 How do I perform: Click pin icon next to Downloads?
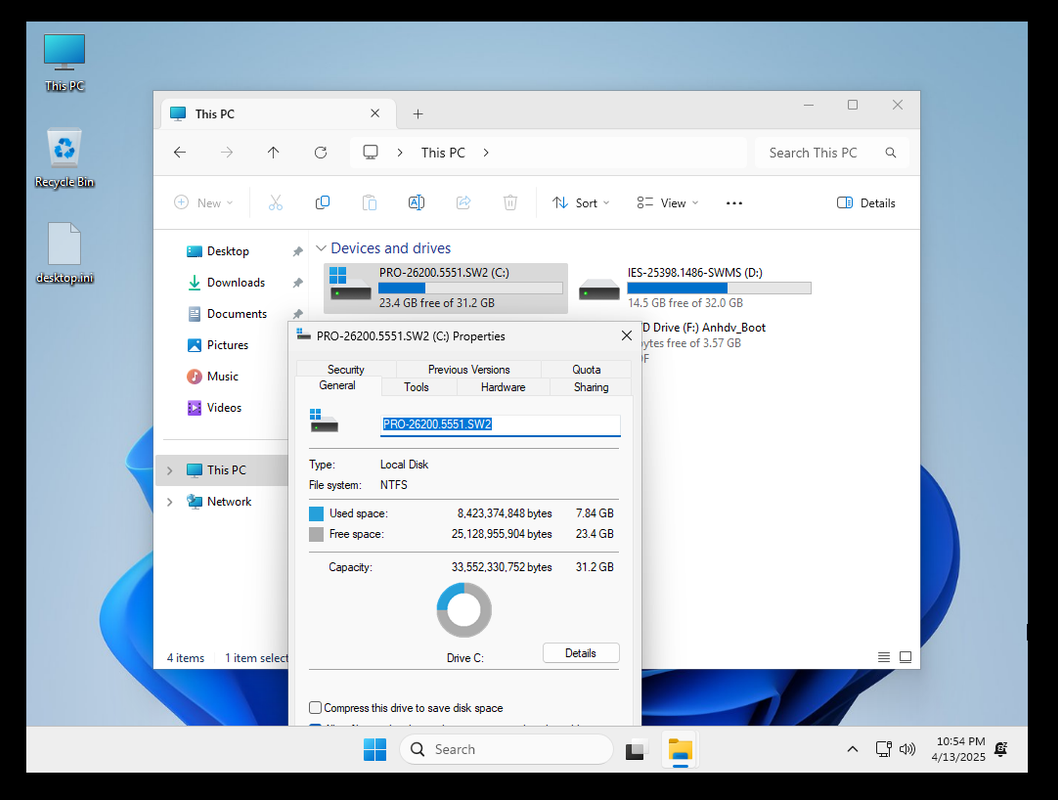(298, 283)
